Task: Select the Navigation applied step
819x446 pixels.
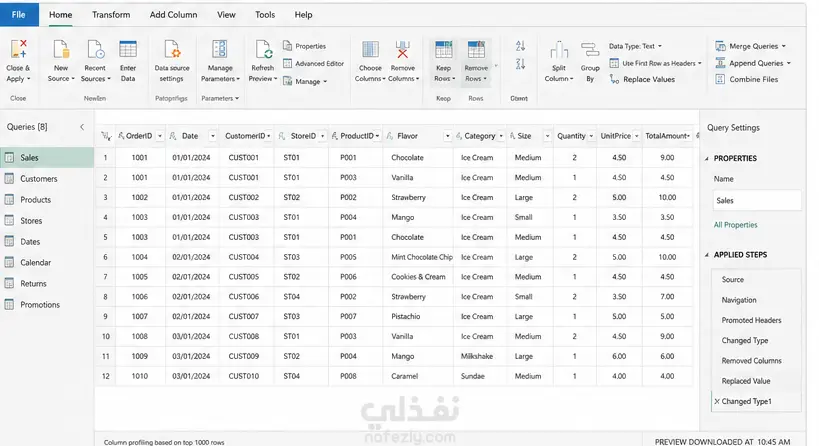Action: coord(756,300)
